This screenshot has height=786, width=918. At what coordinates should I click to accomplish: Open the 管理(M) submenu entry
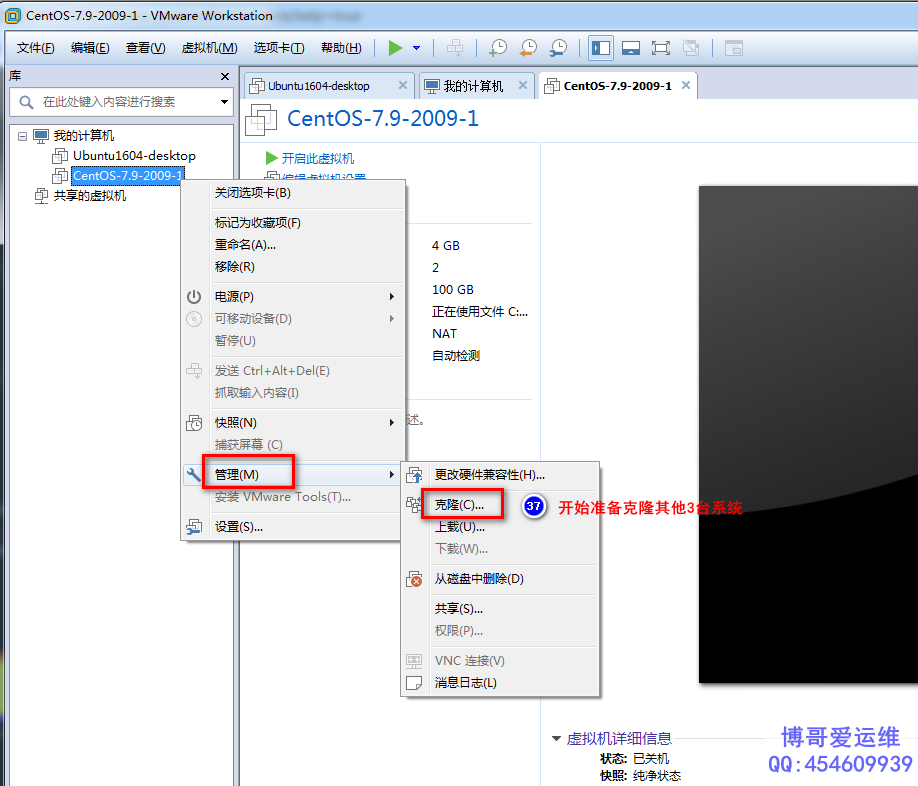(x=293, y=475)
